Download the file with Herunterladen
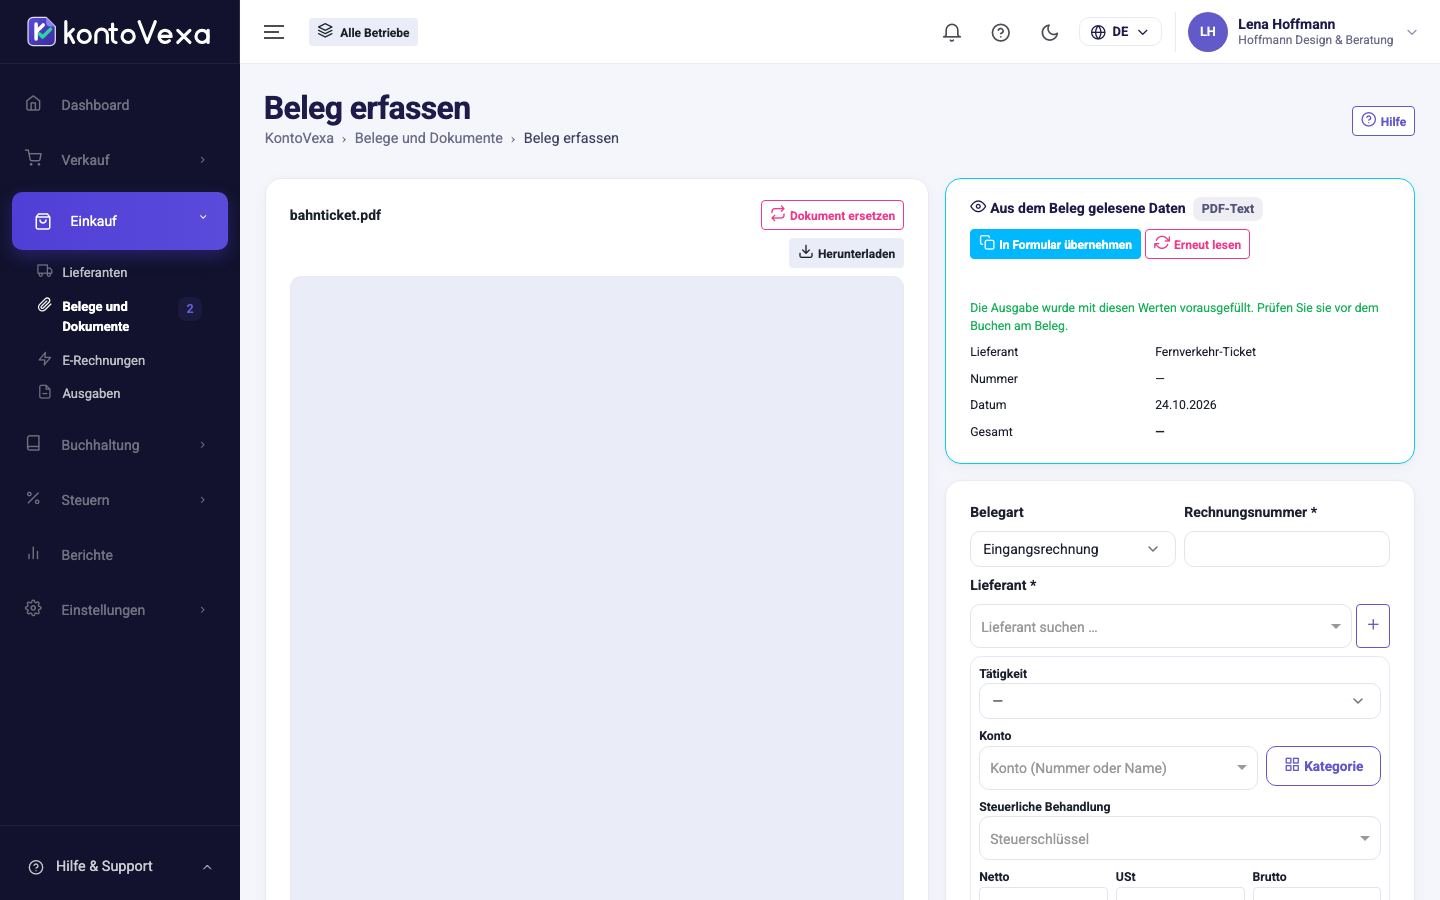This screenshot has height=900, width=1440. [x=846, y=253]
